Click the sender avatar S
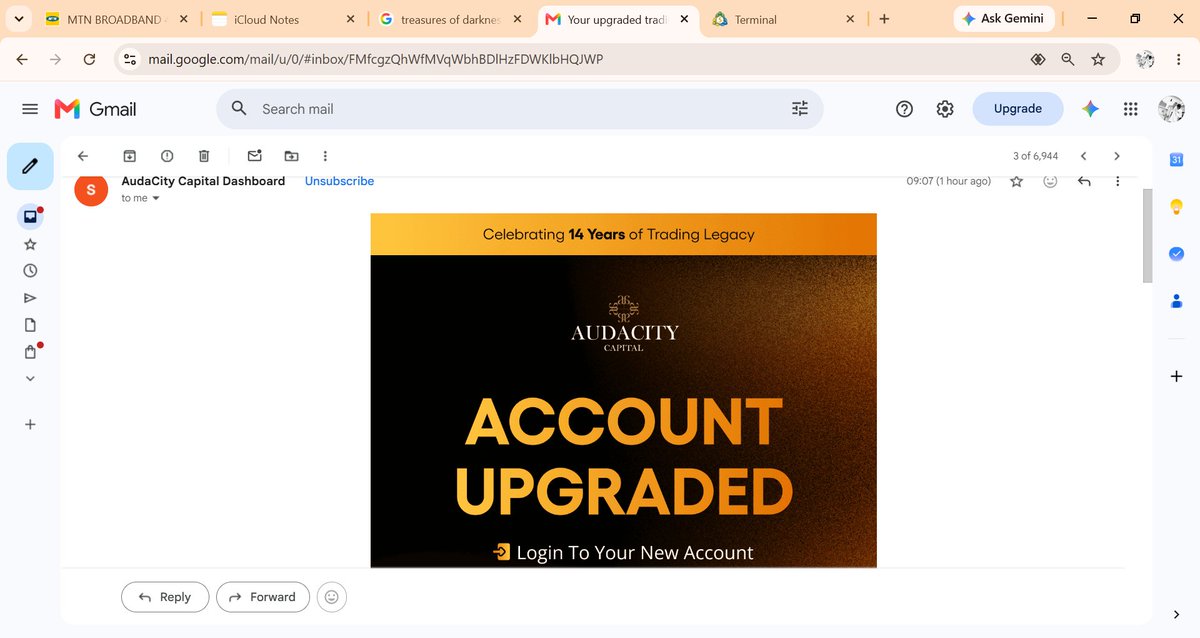The height and width of the screenshot is (638, 1200). pos(91,190)
